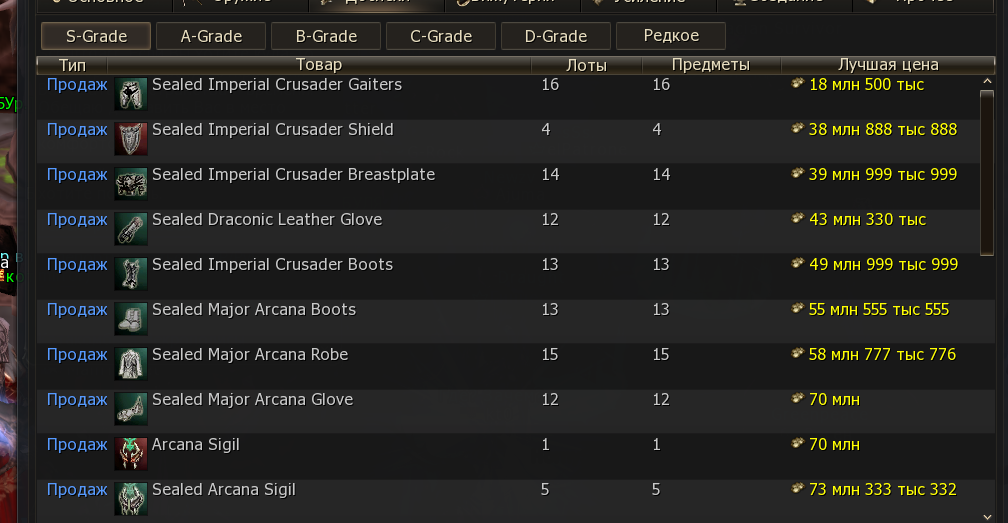Sort by the Лучшая цена column header
Viewport: 1008px width, 523px height.
click(888, 65)
